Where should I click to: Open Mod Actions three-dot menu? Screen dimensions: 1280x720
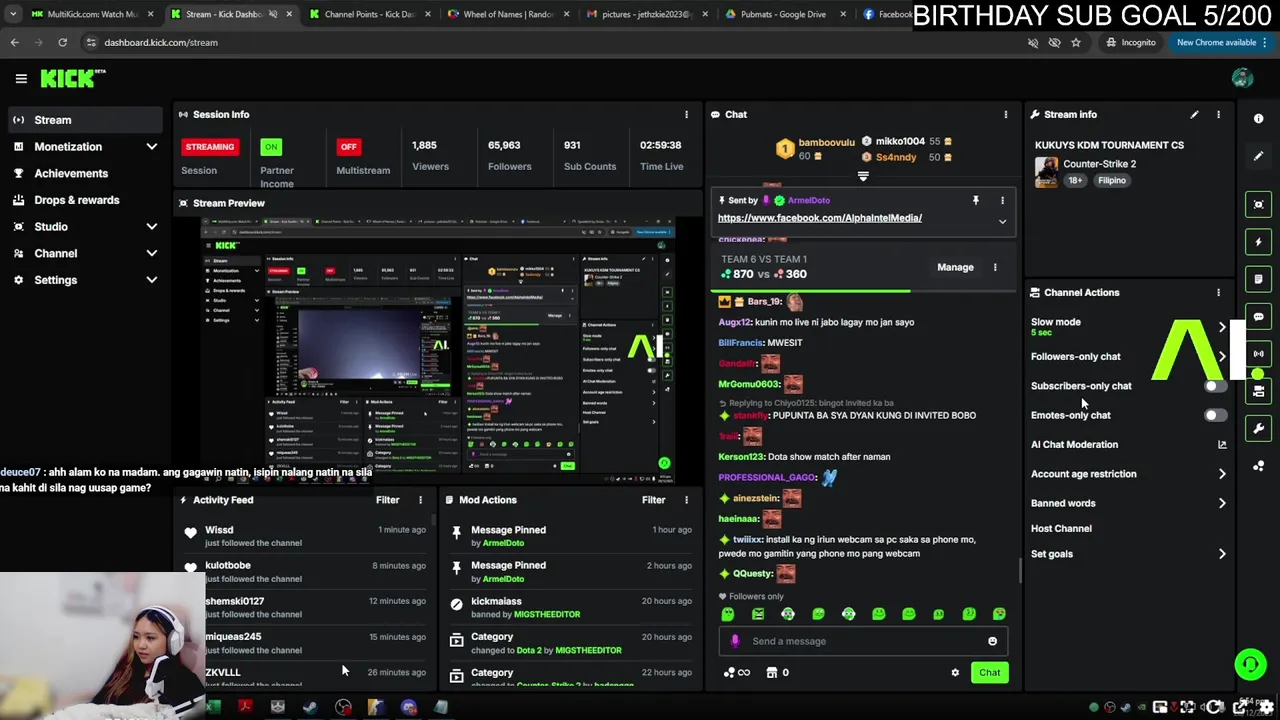(x=686, y=500)
